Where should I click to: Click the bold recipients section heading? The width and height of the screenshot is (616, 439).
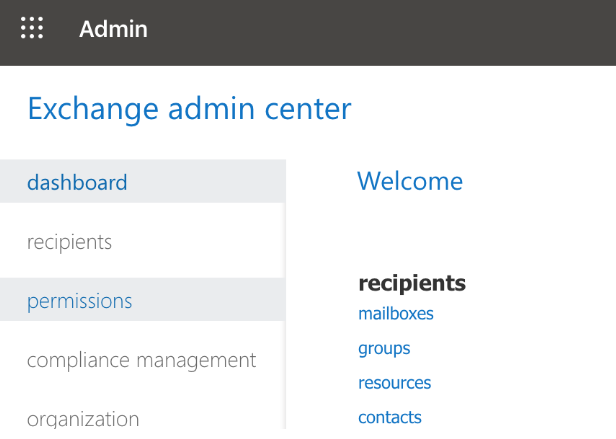pos(412,283)
